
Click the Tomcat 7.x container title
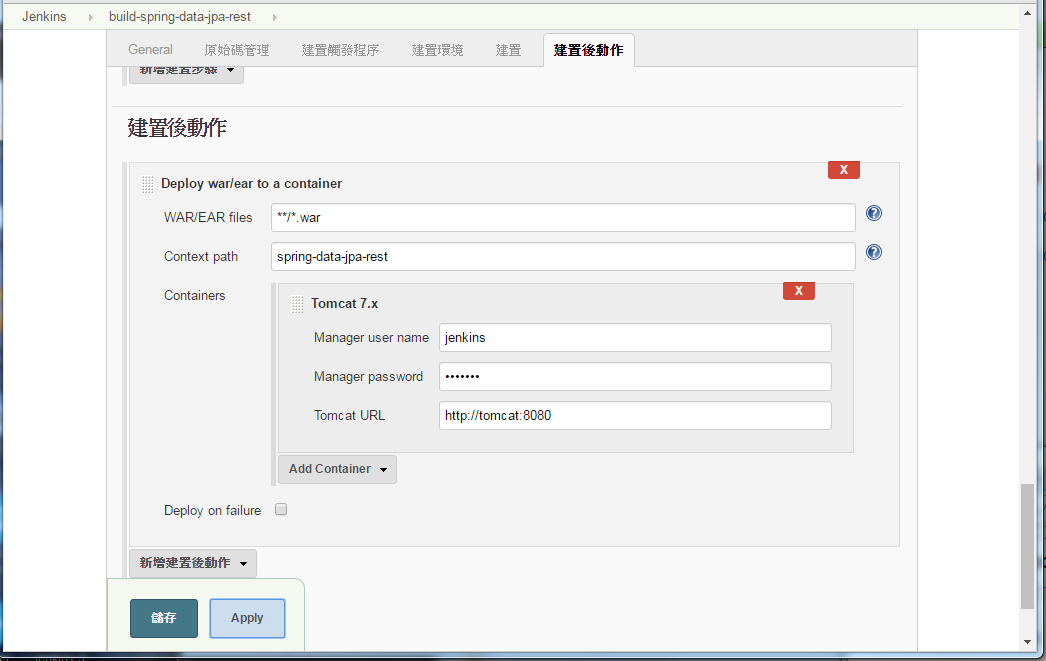[x=344, y=303]
